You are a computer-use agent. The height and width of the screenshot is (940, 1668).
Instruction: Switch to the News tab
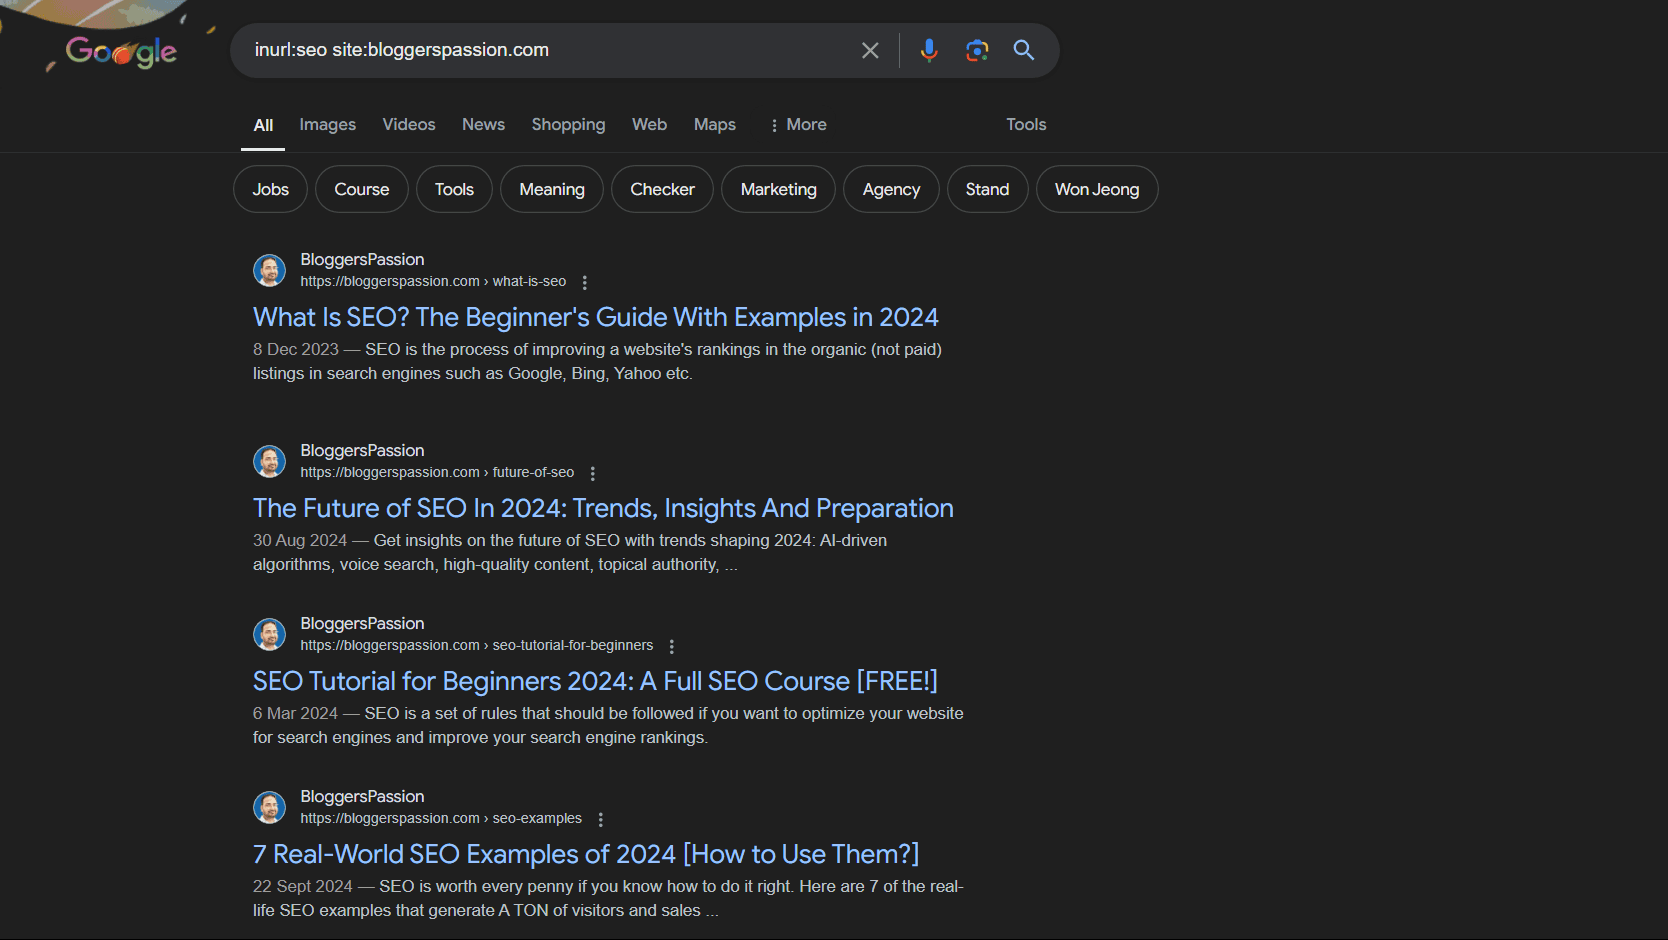tap(483, 124)
